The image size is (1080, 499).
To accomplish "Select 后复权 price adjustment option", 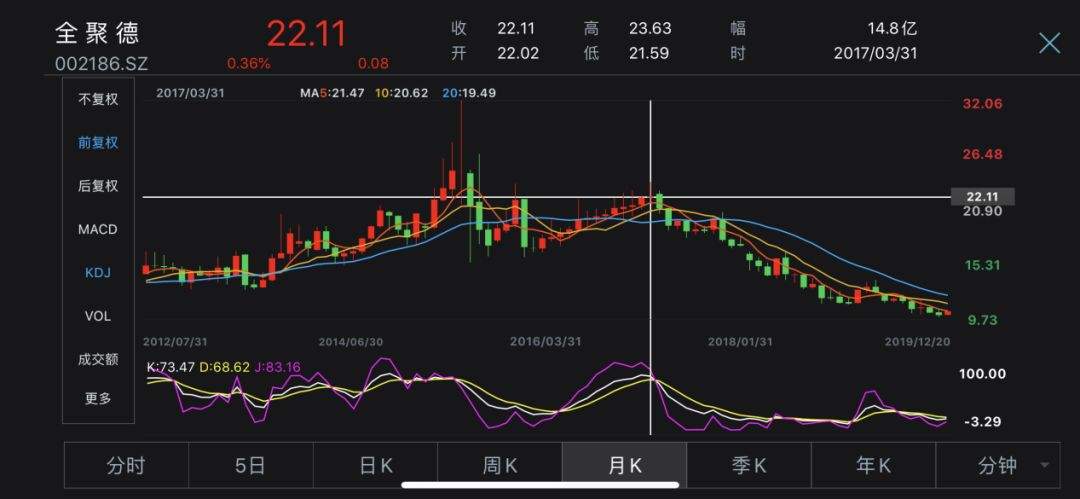I will 98,186.
